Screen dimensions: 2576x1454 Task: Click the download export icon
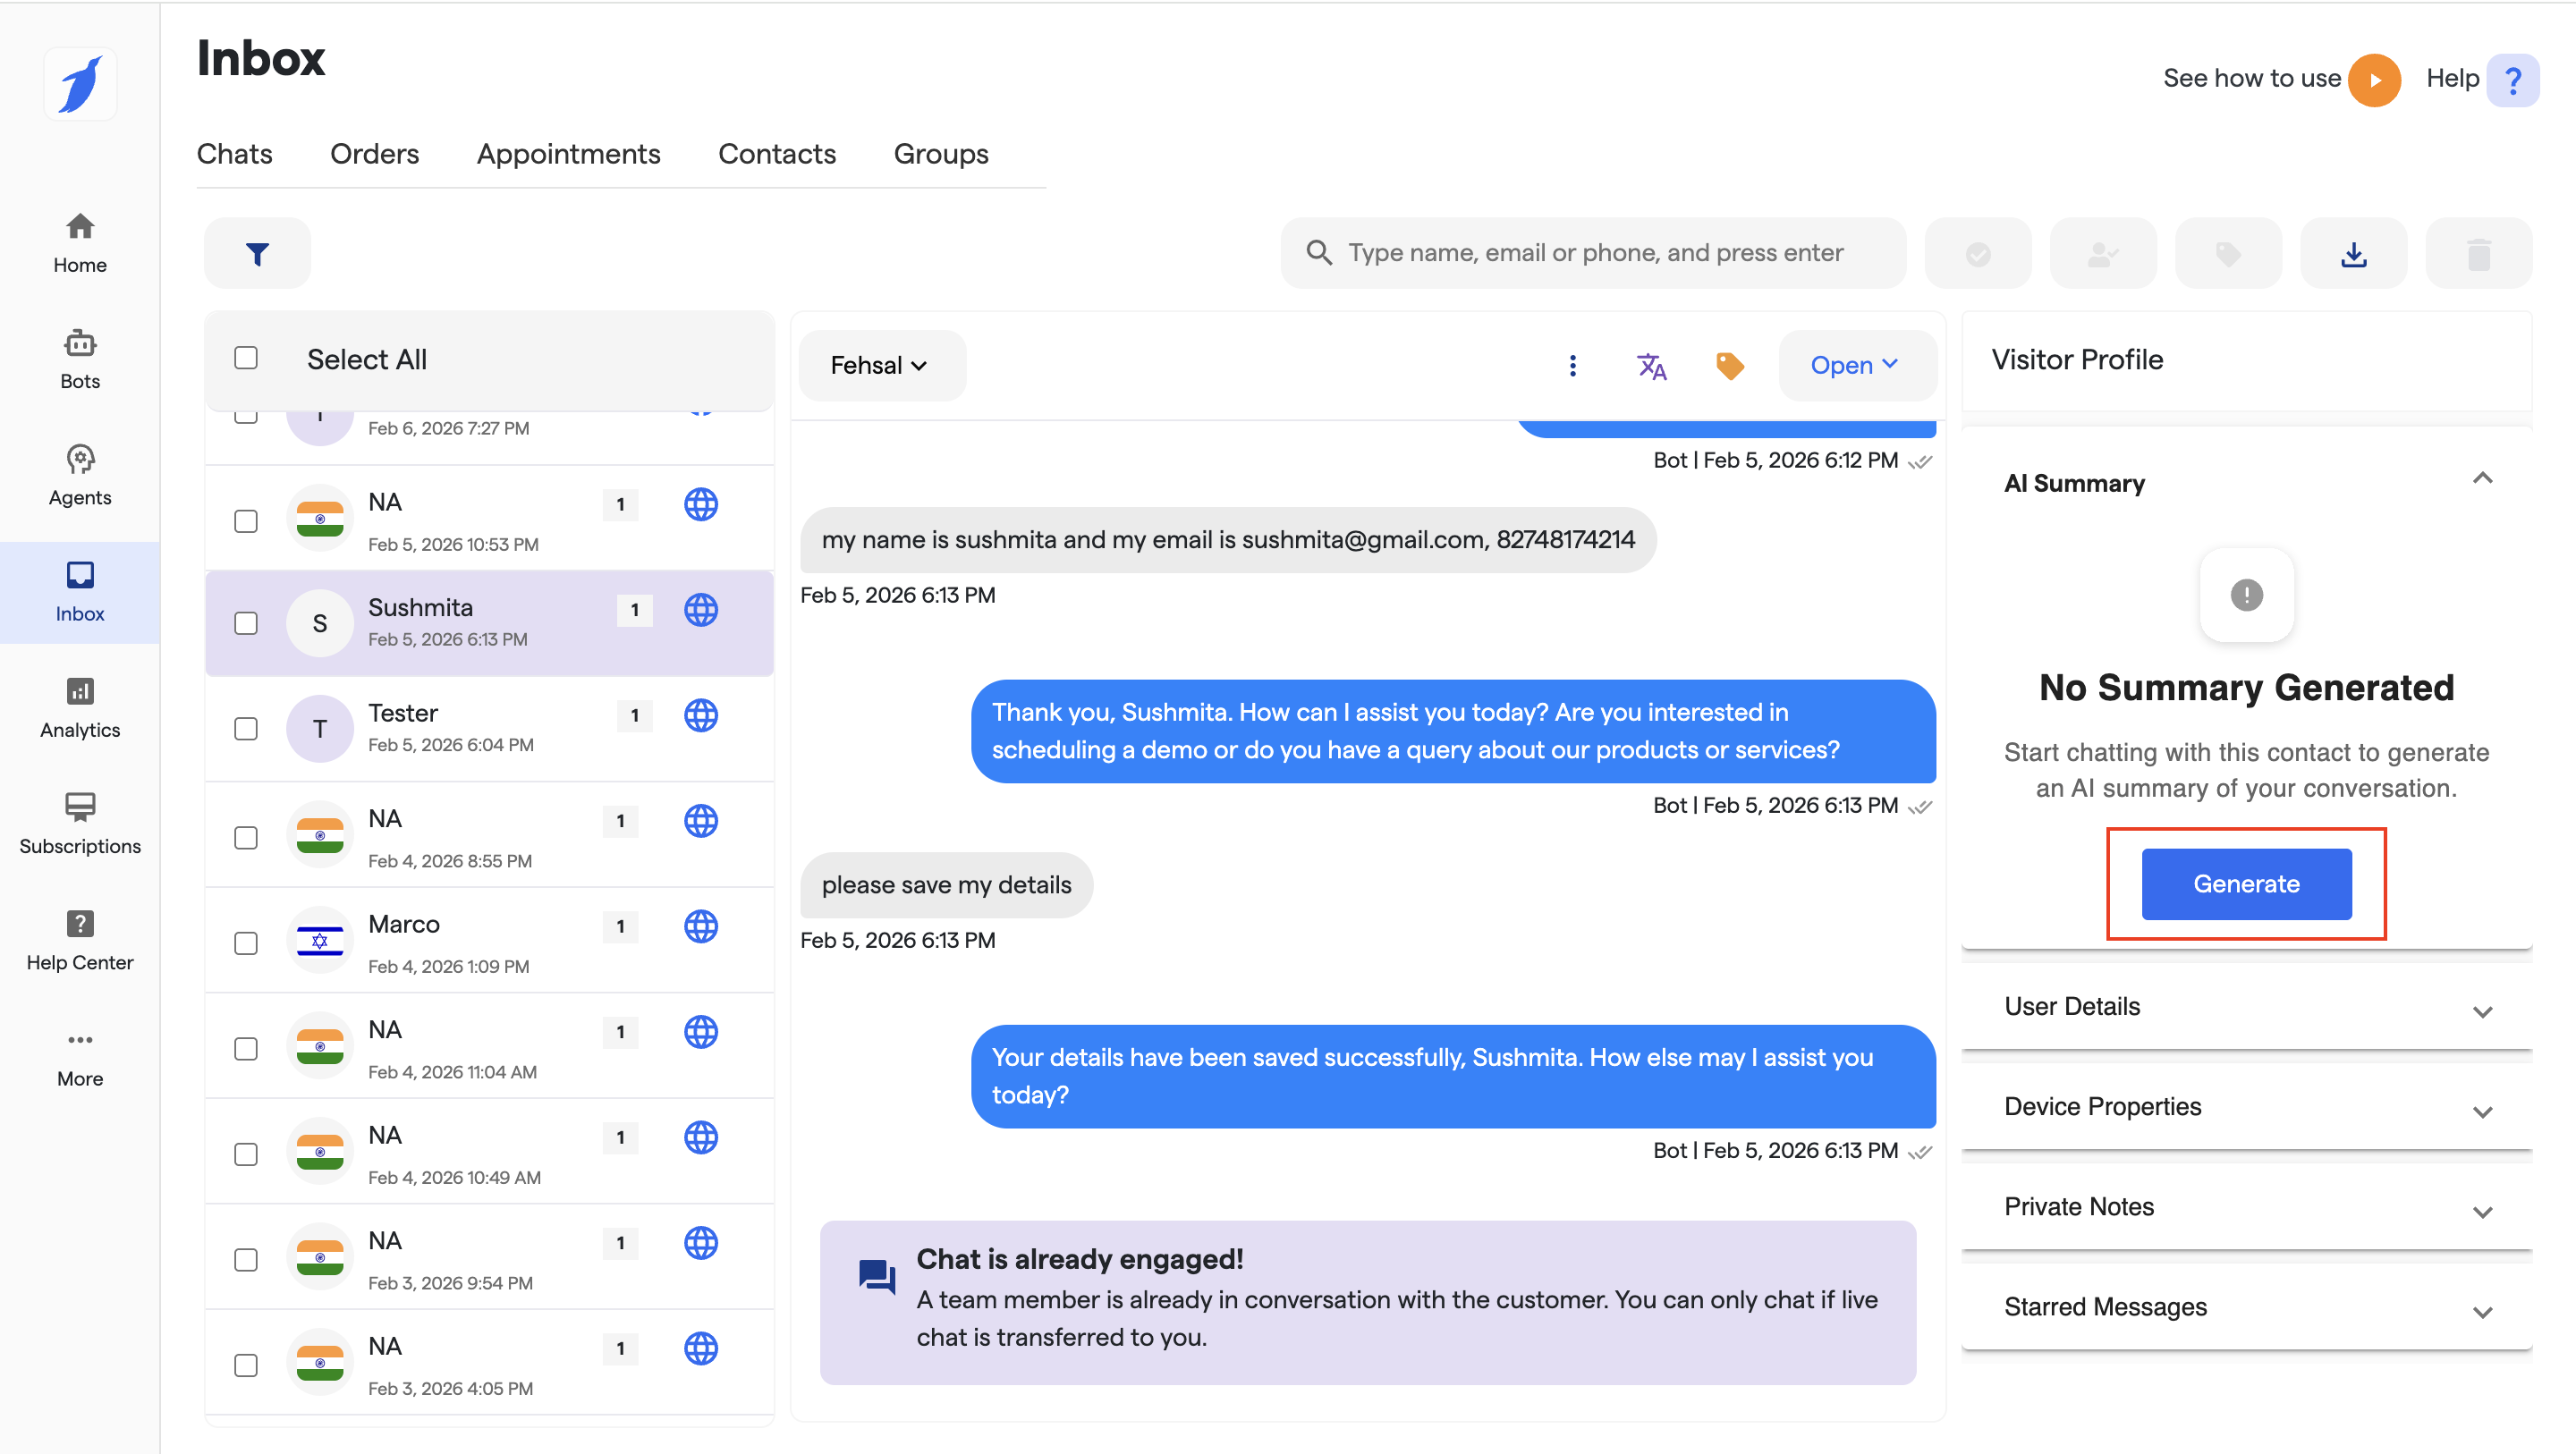coord(2353,254)
